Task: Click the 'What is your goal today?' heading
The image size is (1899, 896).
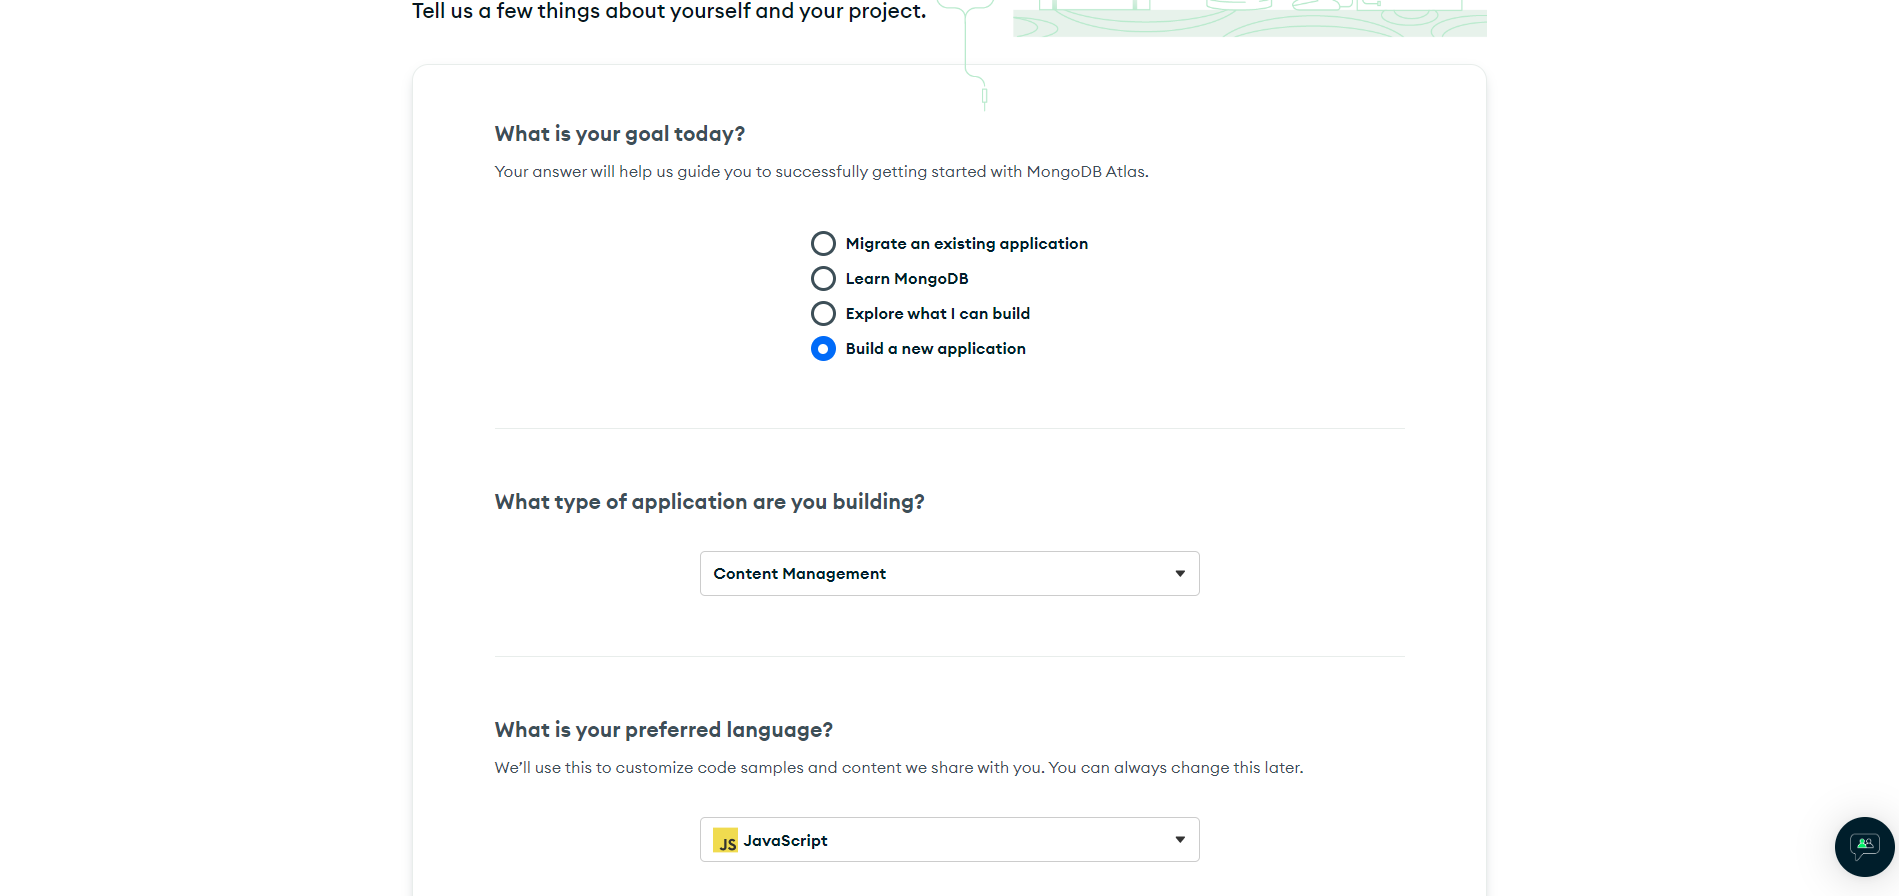Action: tap(619, 134)
